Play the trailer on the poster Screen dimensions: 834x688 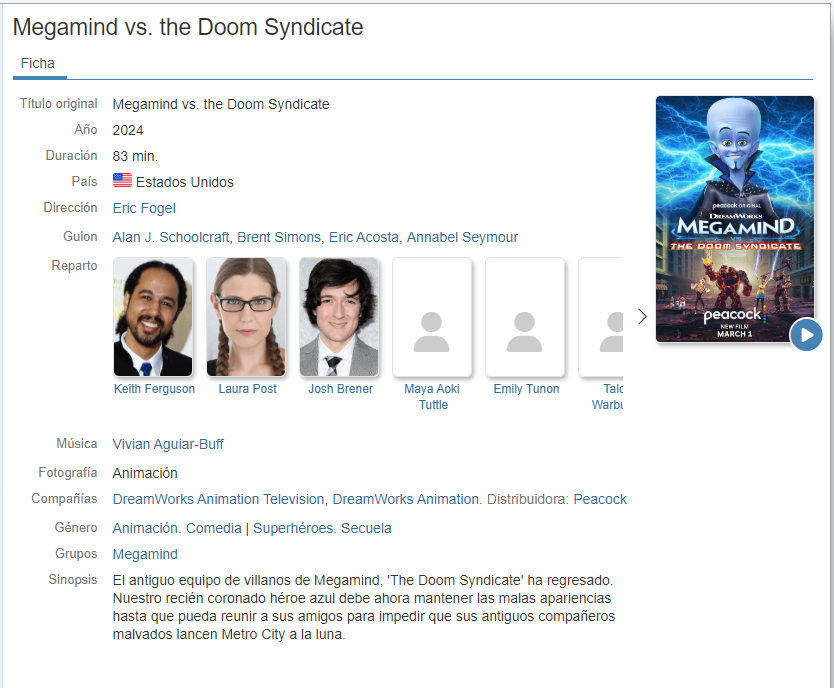click(806, 334)
